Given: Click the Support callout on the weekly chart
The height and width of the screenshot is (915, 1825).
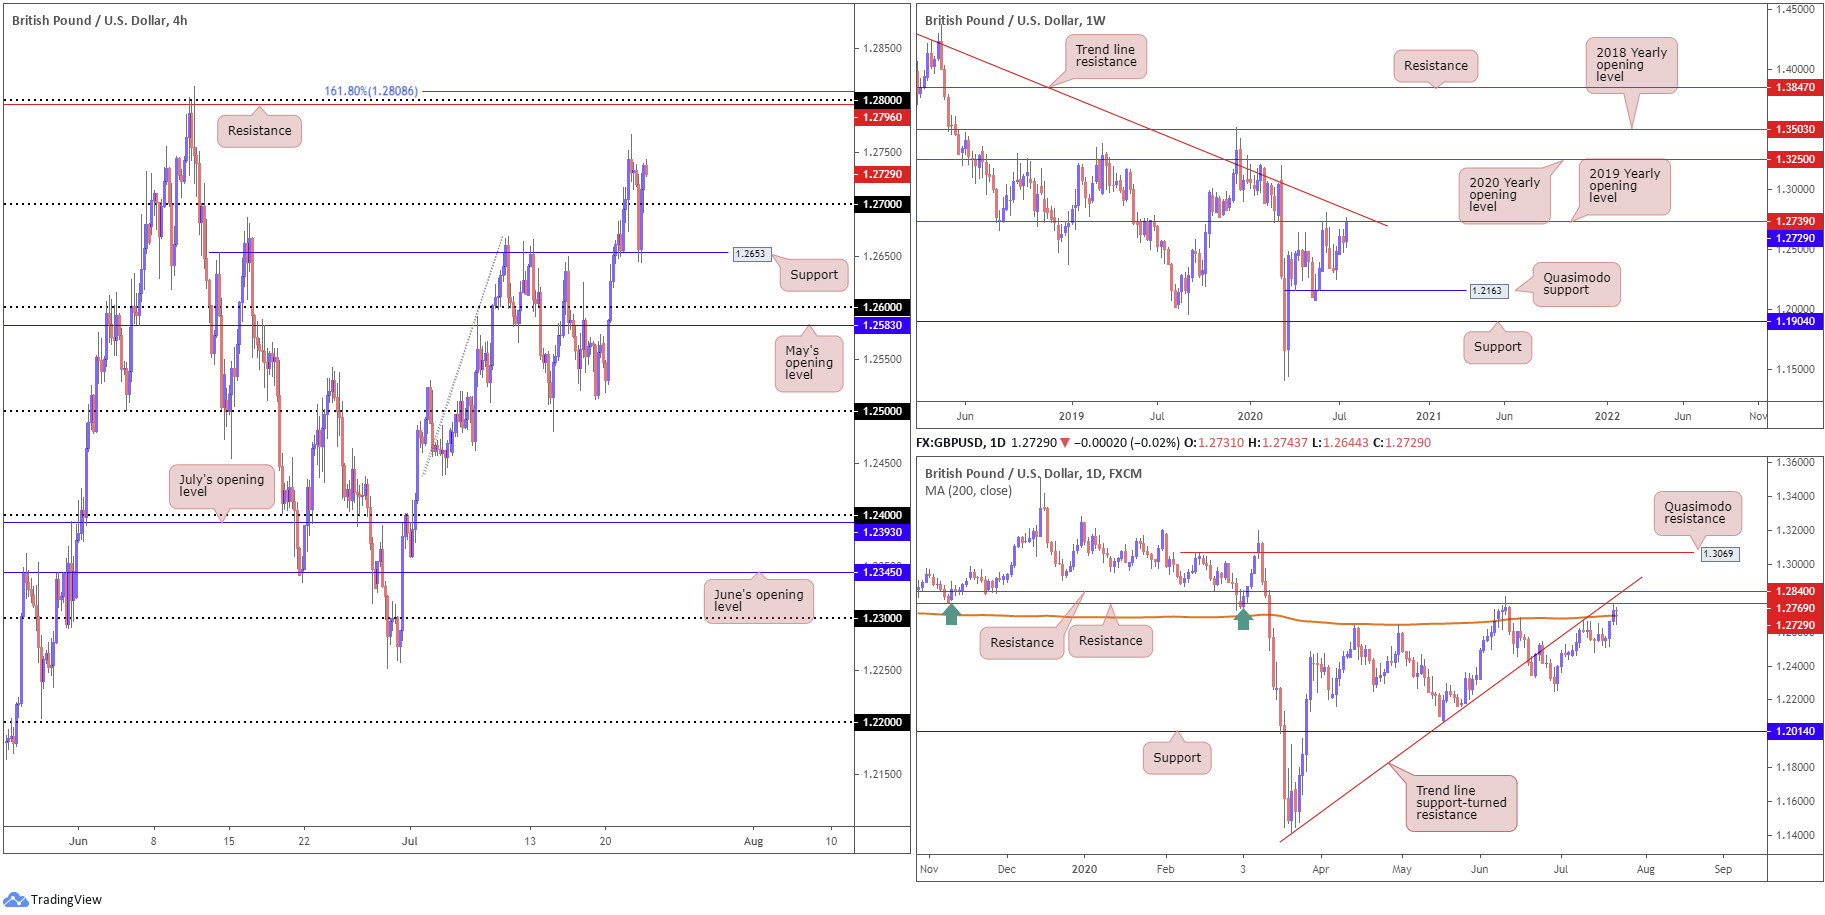Looking at the screenshot, I should click(x=1497, y=347).
